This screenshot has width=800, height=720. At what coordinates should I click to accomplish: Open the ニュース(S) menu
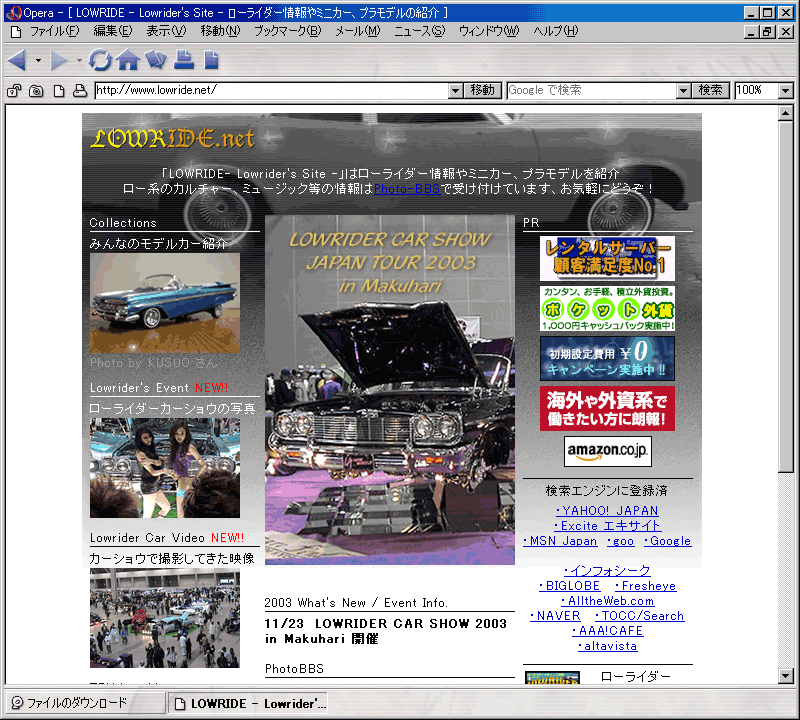[x=420, y=32]
